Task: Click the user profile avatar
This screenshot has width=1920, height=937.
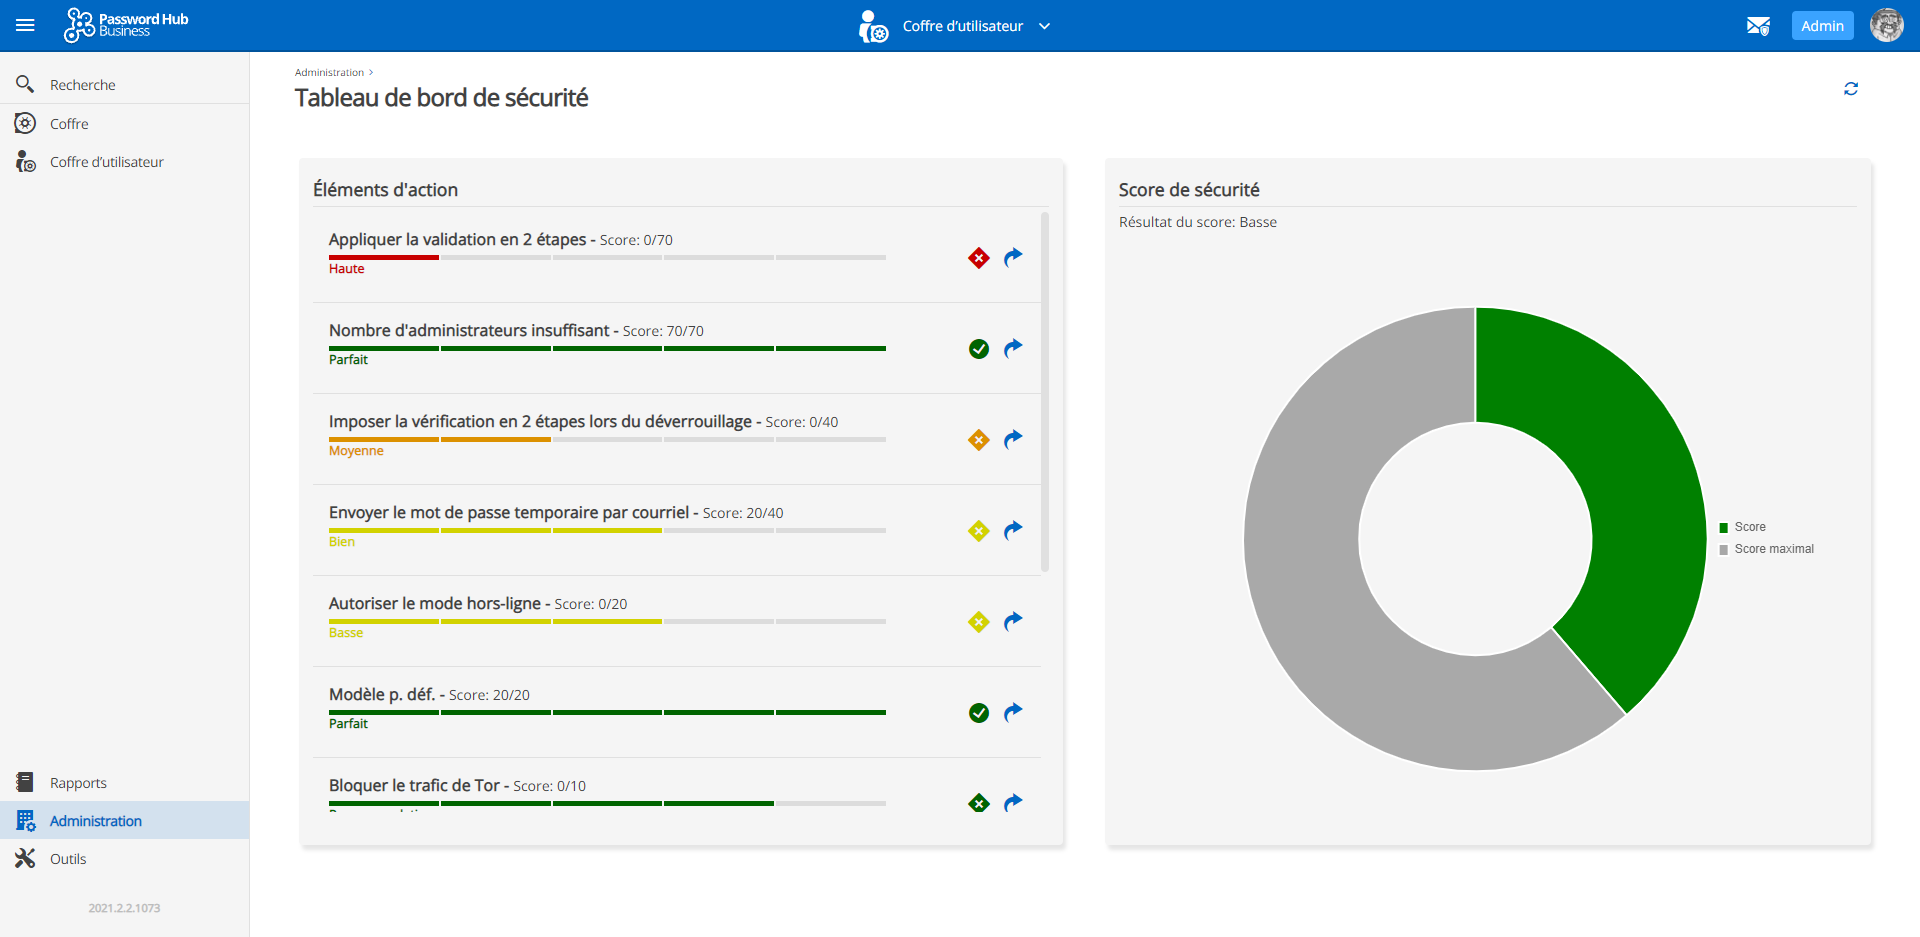Action: pos(1886,26)
